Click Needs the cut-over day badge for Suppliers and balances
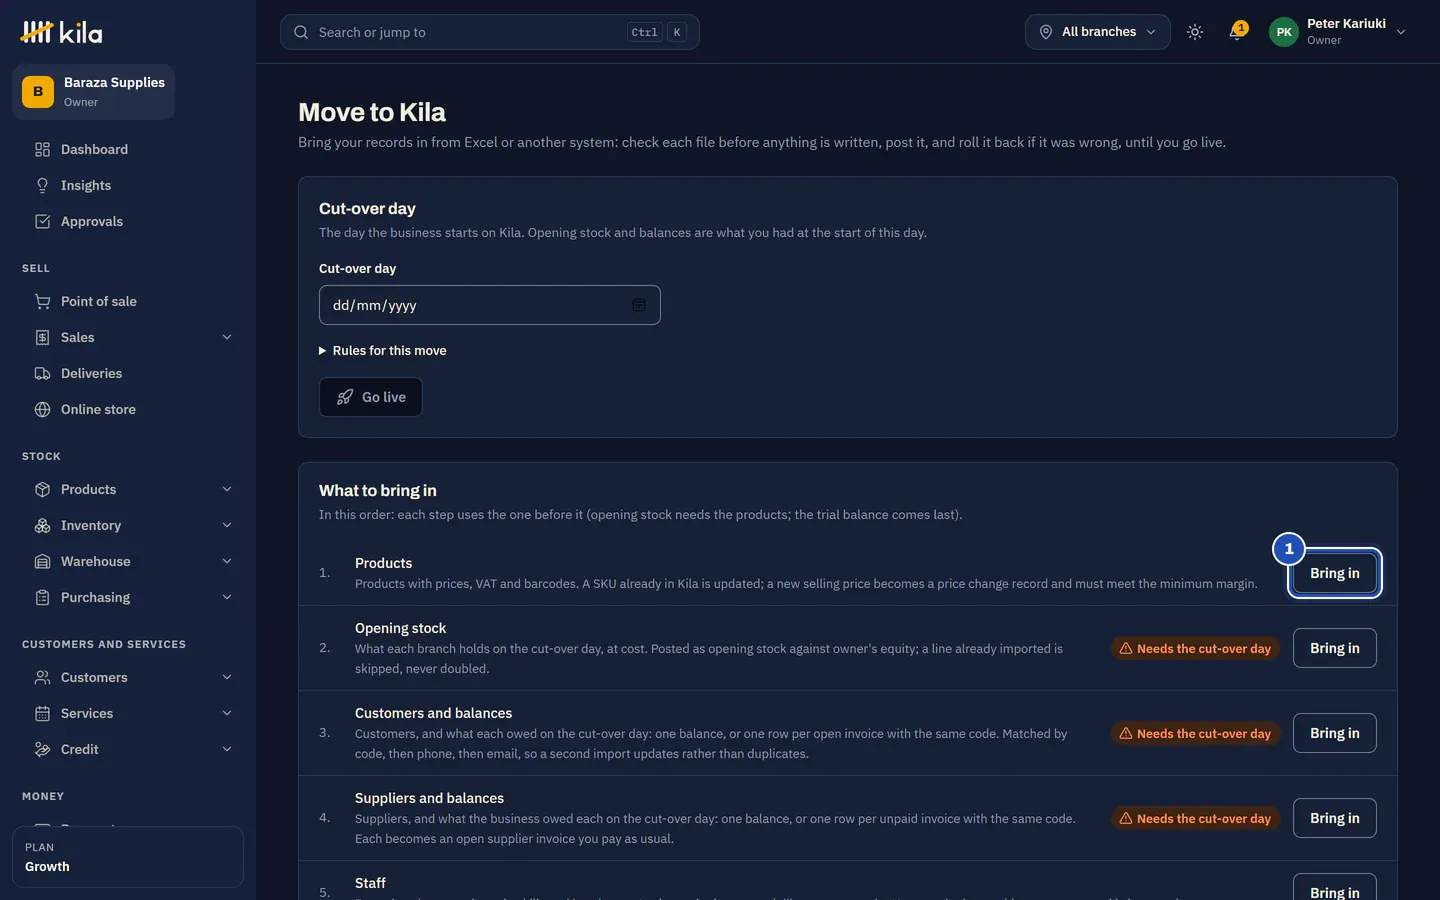Screen dimensions: 1440x900 point(1195,818)
